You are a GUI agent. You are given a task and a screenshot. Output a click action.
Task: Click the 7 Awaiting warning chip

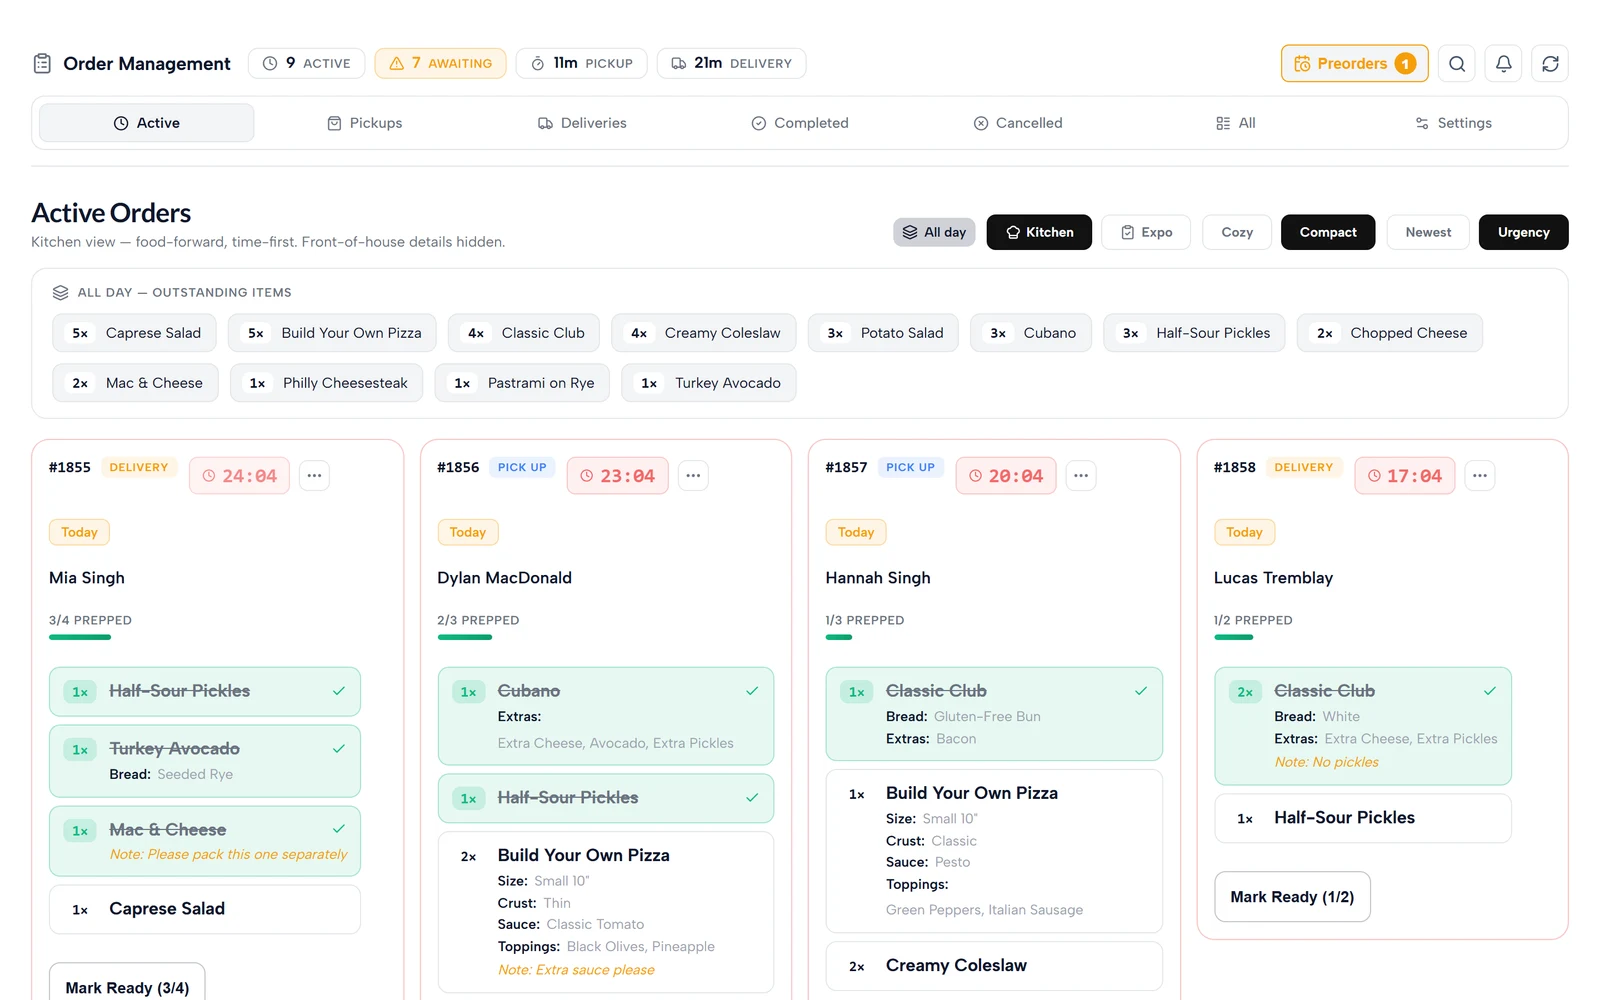pyautogui.click(x=440, y=63)
